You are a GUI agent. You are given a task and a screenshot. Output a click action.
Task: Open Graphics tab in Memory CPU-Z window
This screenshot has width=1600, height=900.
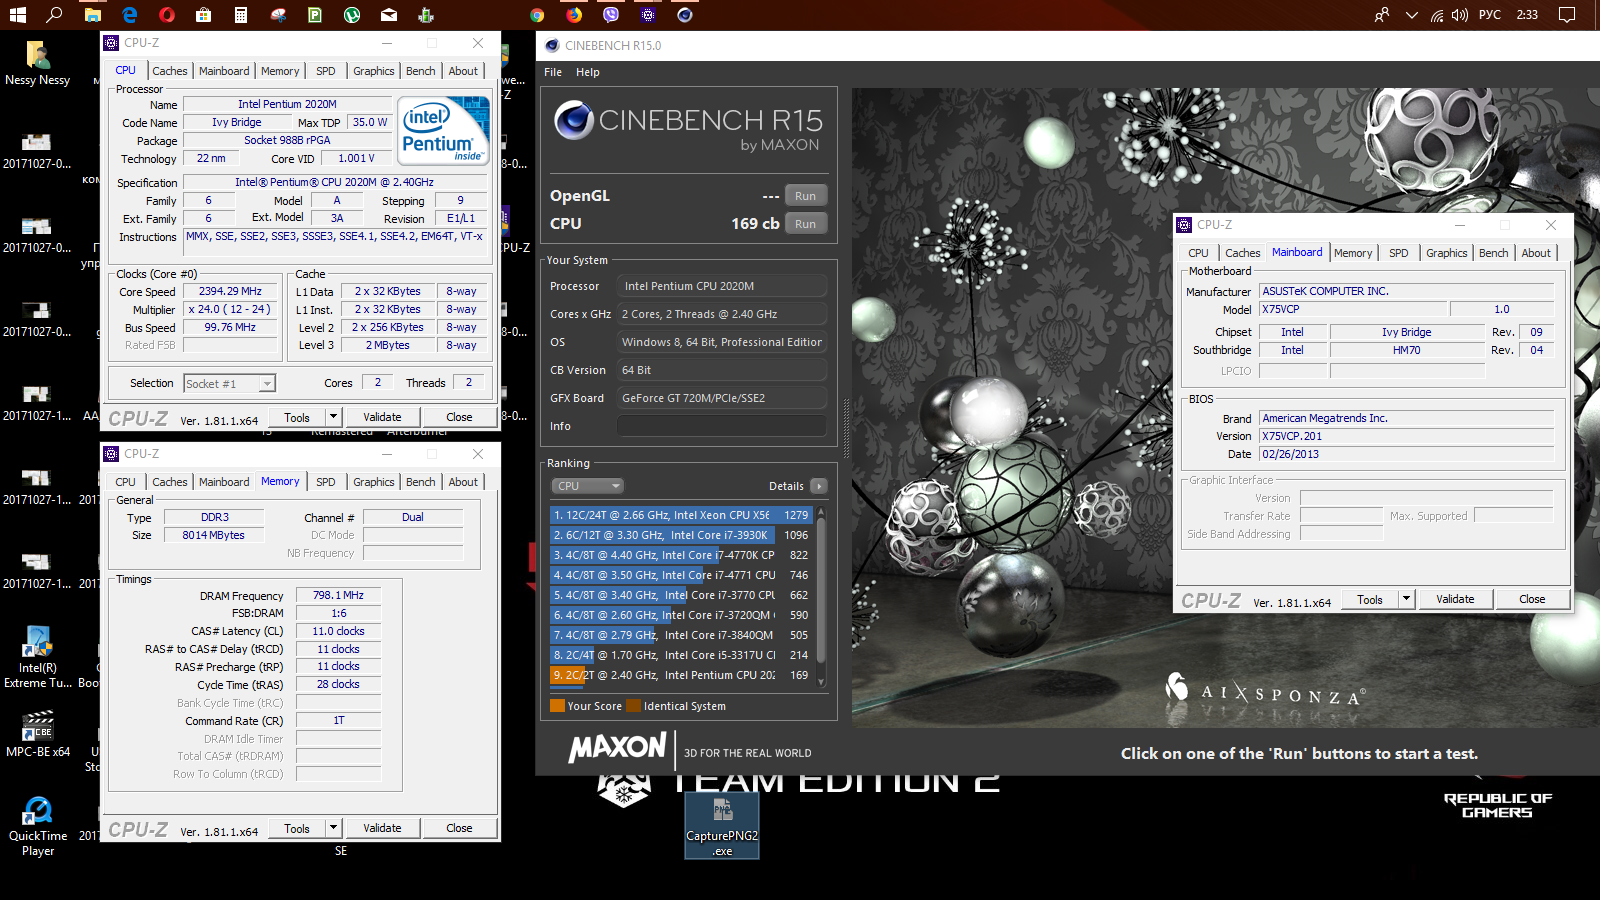pos(373,482)
